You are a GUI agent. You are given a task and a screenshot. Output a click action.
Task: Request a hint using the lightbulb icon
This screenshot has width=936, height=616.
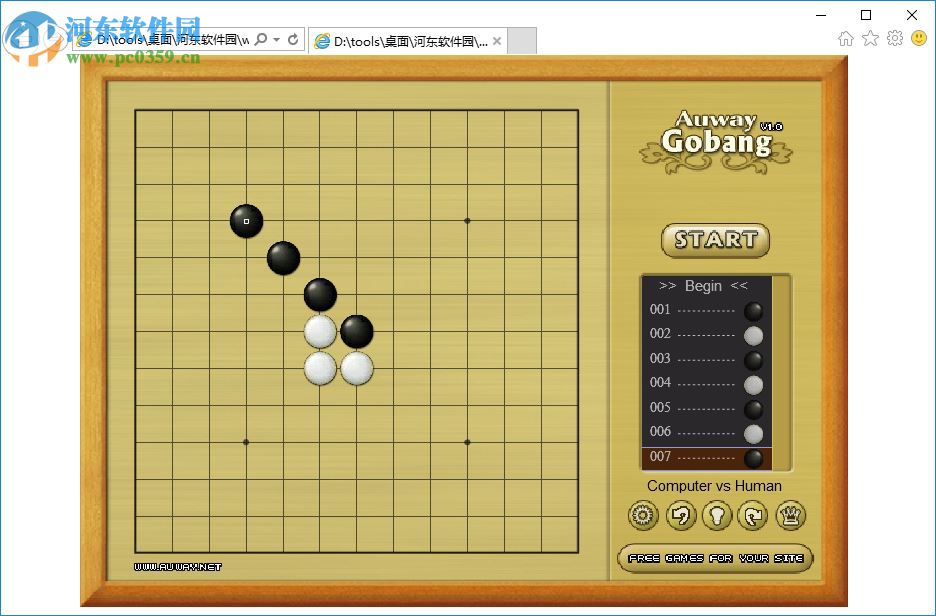pos(716,515)
